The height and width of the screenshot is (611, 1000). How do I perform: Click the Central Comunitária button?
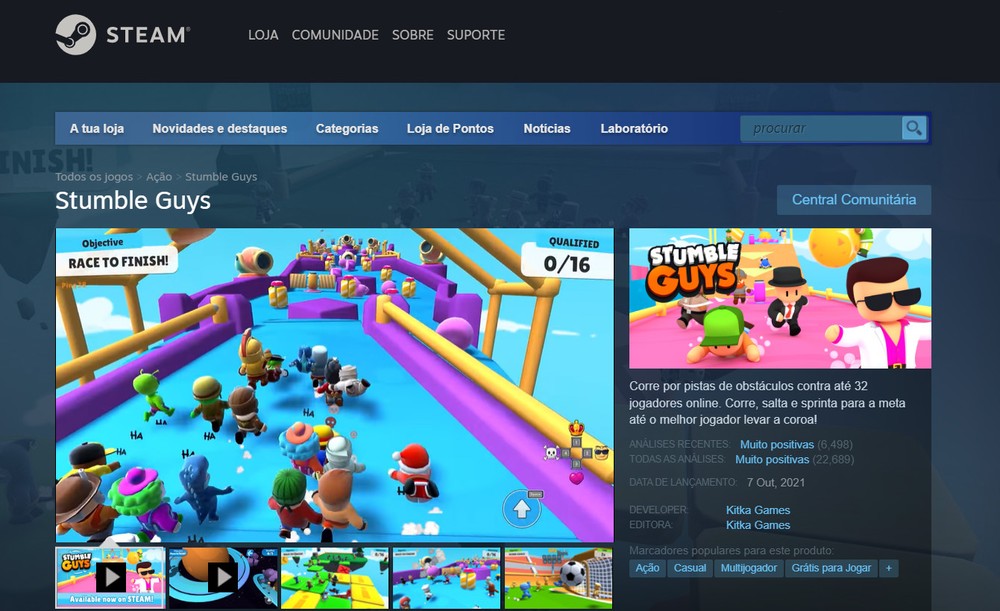tap(853, 200)
